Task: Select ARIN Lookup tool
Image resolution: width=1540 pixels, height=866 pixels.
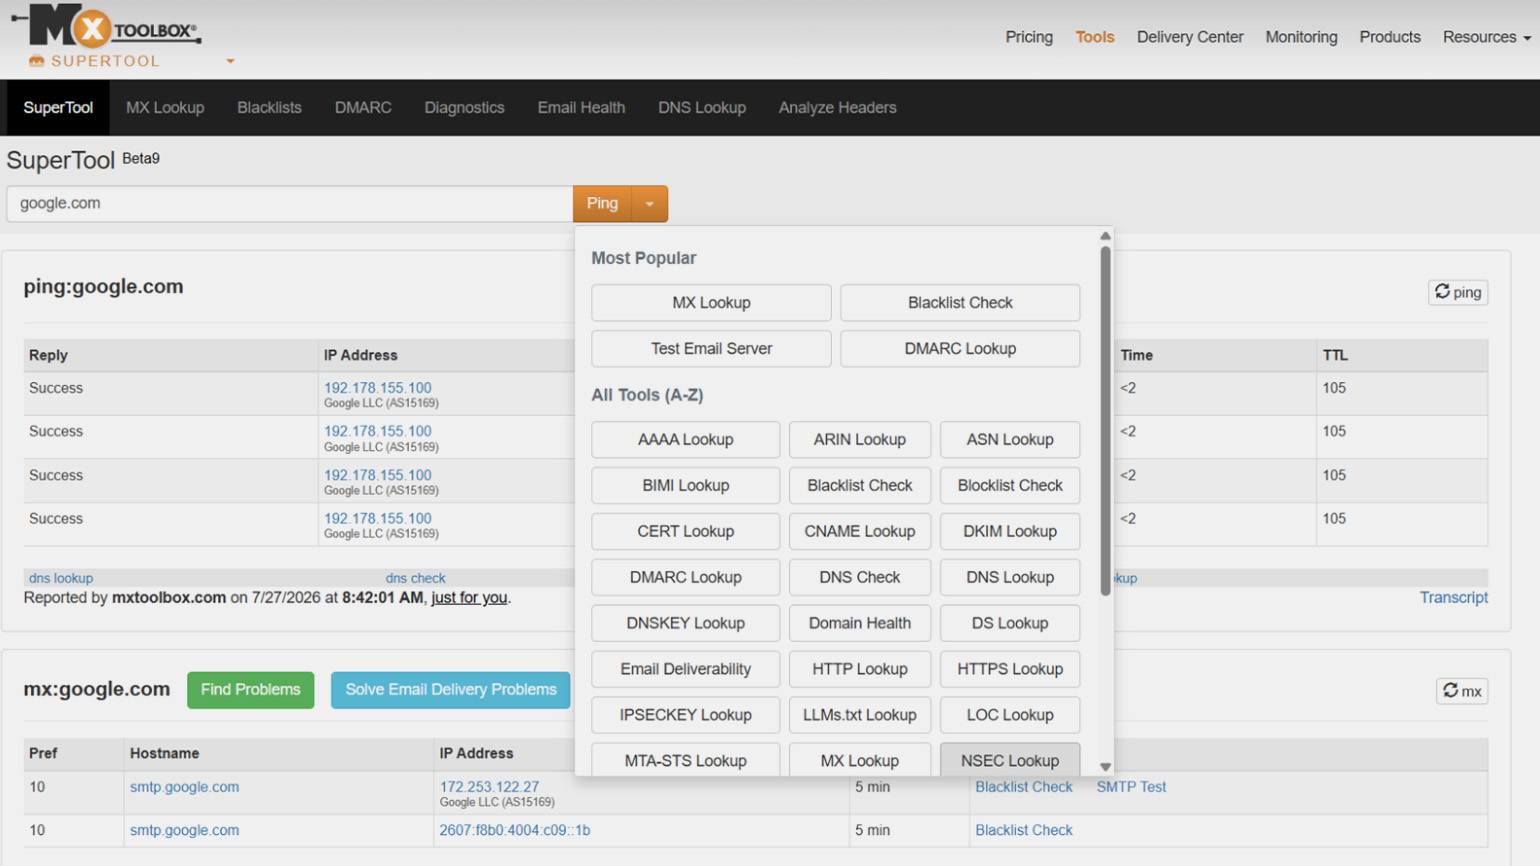Action: tap(860, 440)
